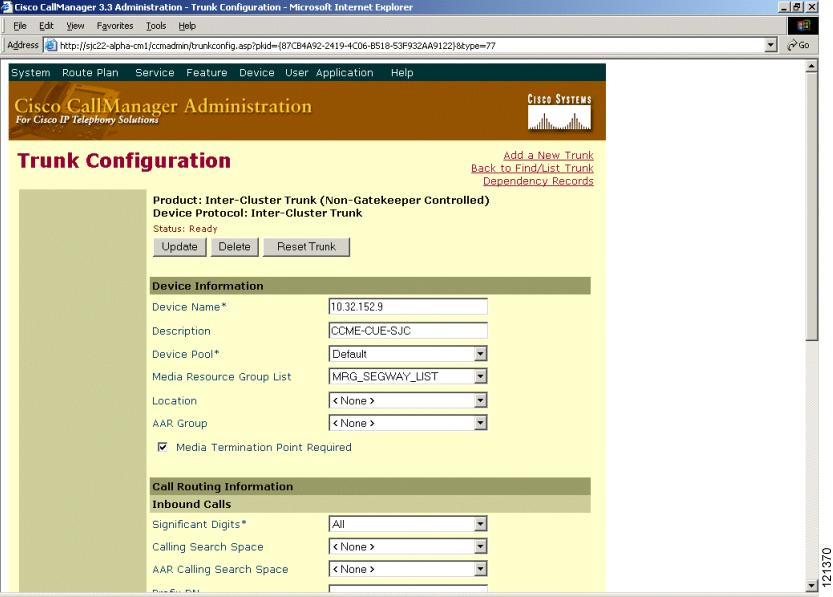This screenshot has width=833, height=597.
Task: Expand the Media Resource Group List dropdown
Action: tap(480, 377)
